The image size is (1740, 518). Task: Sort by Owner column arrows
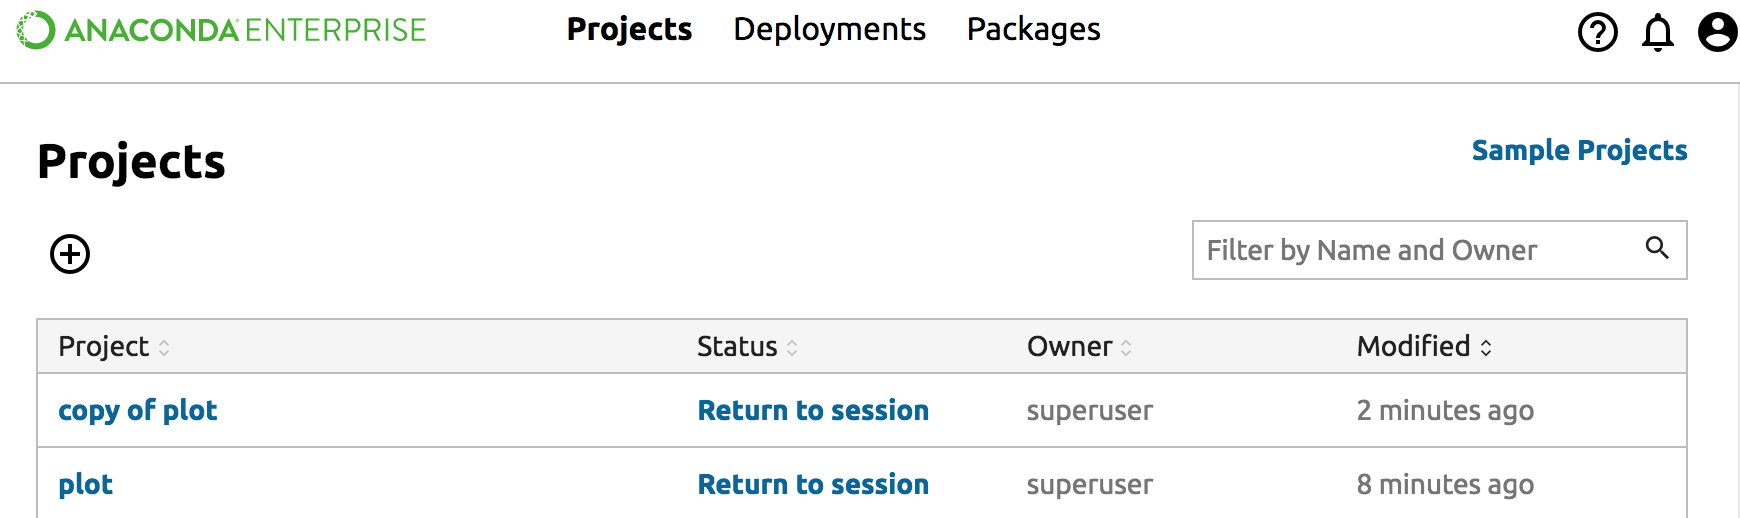coord(1126,348)
